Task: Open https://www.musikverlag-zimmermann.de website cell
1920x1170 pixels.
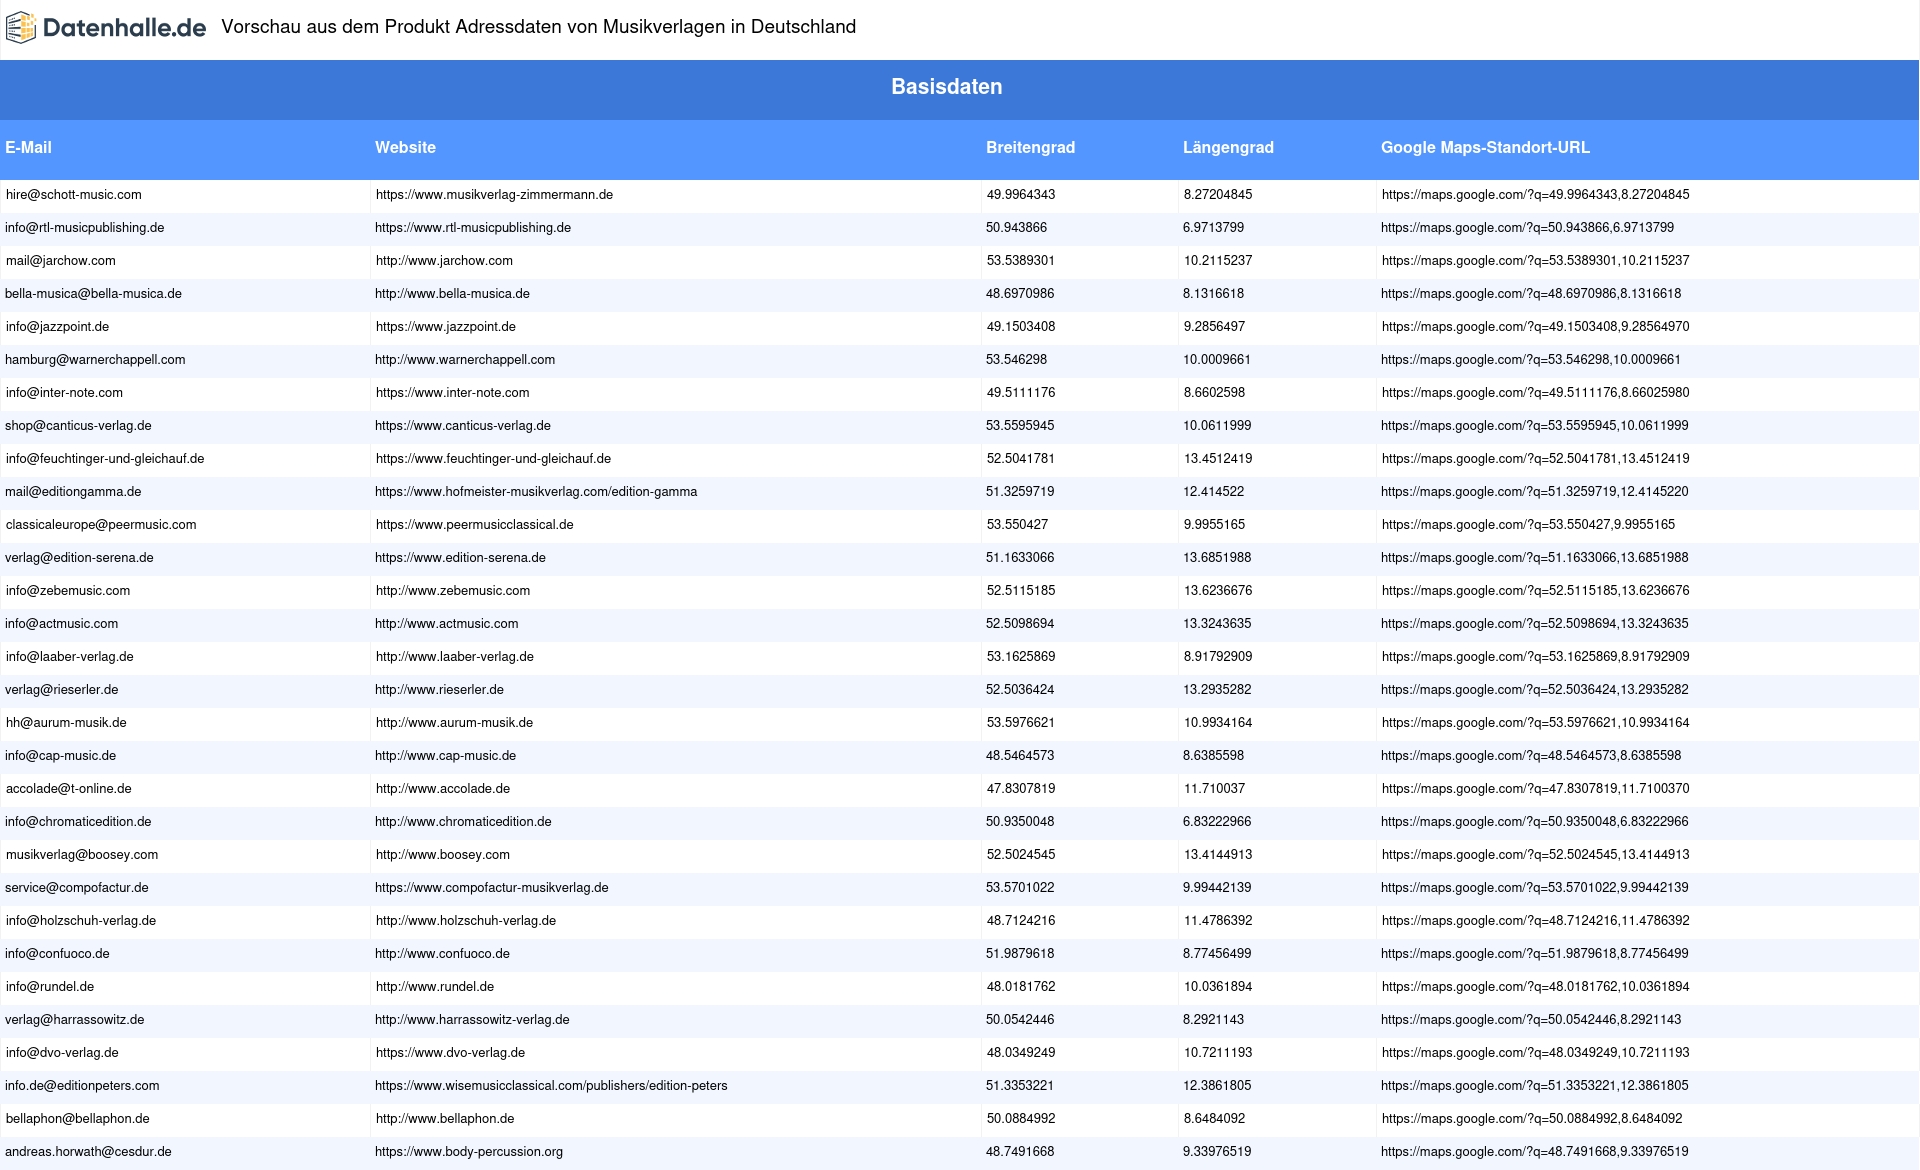Action: pos(494,195)
